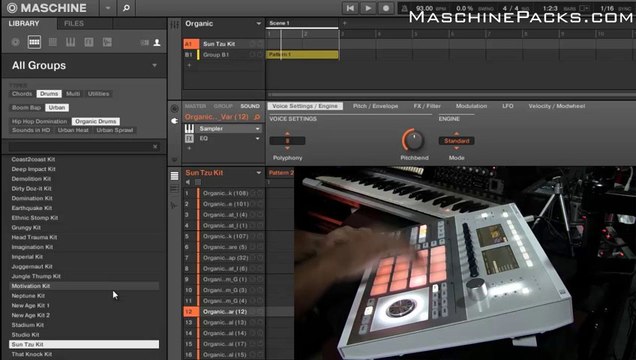
Task: Select the GROUP tab
Action: tap(223, 106)
